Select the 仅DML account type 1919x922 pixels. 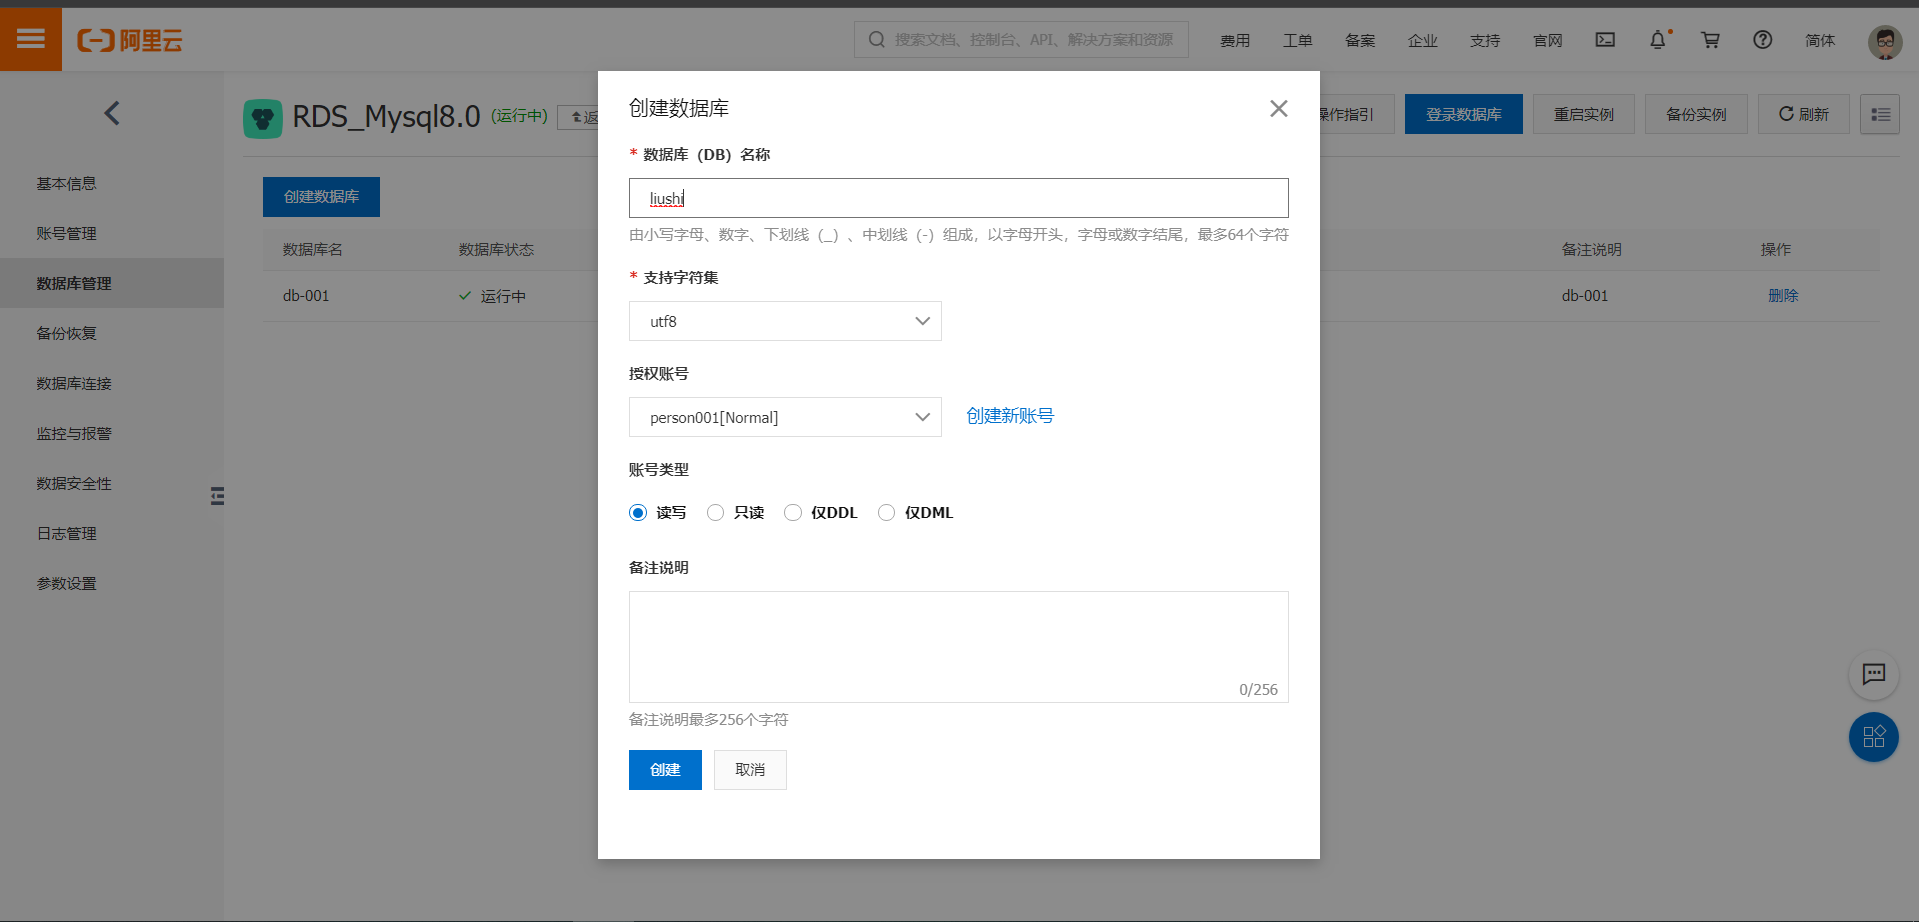[886, 513]
